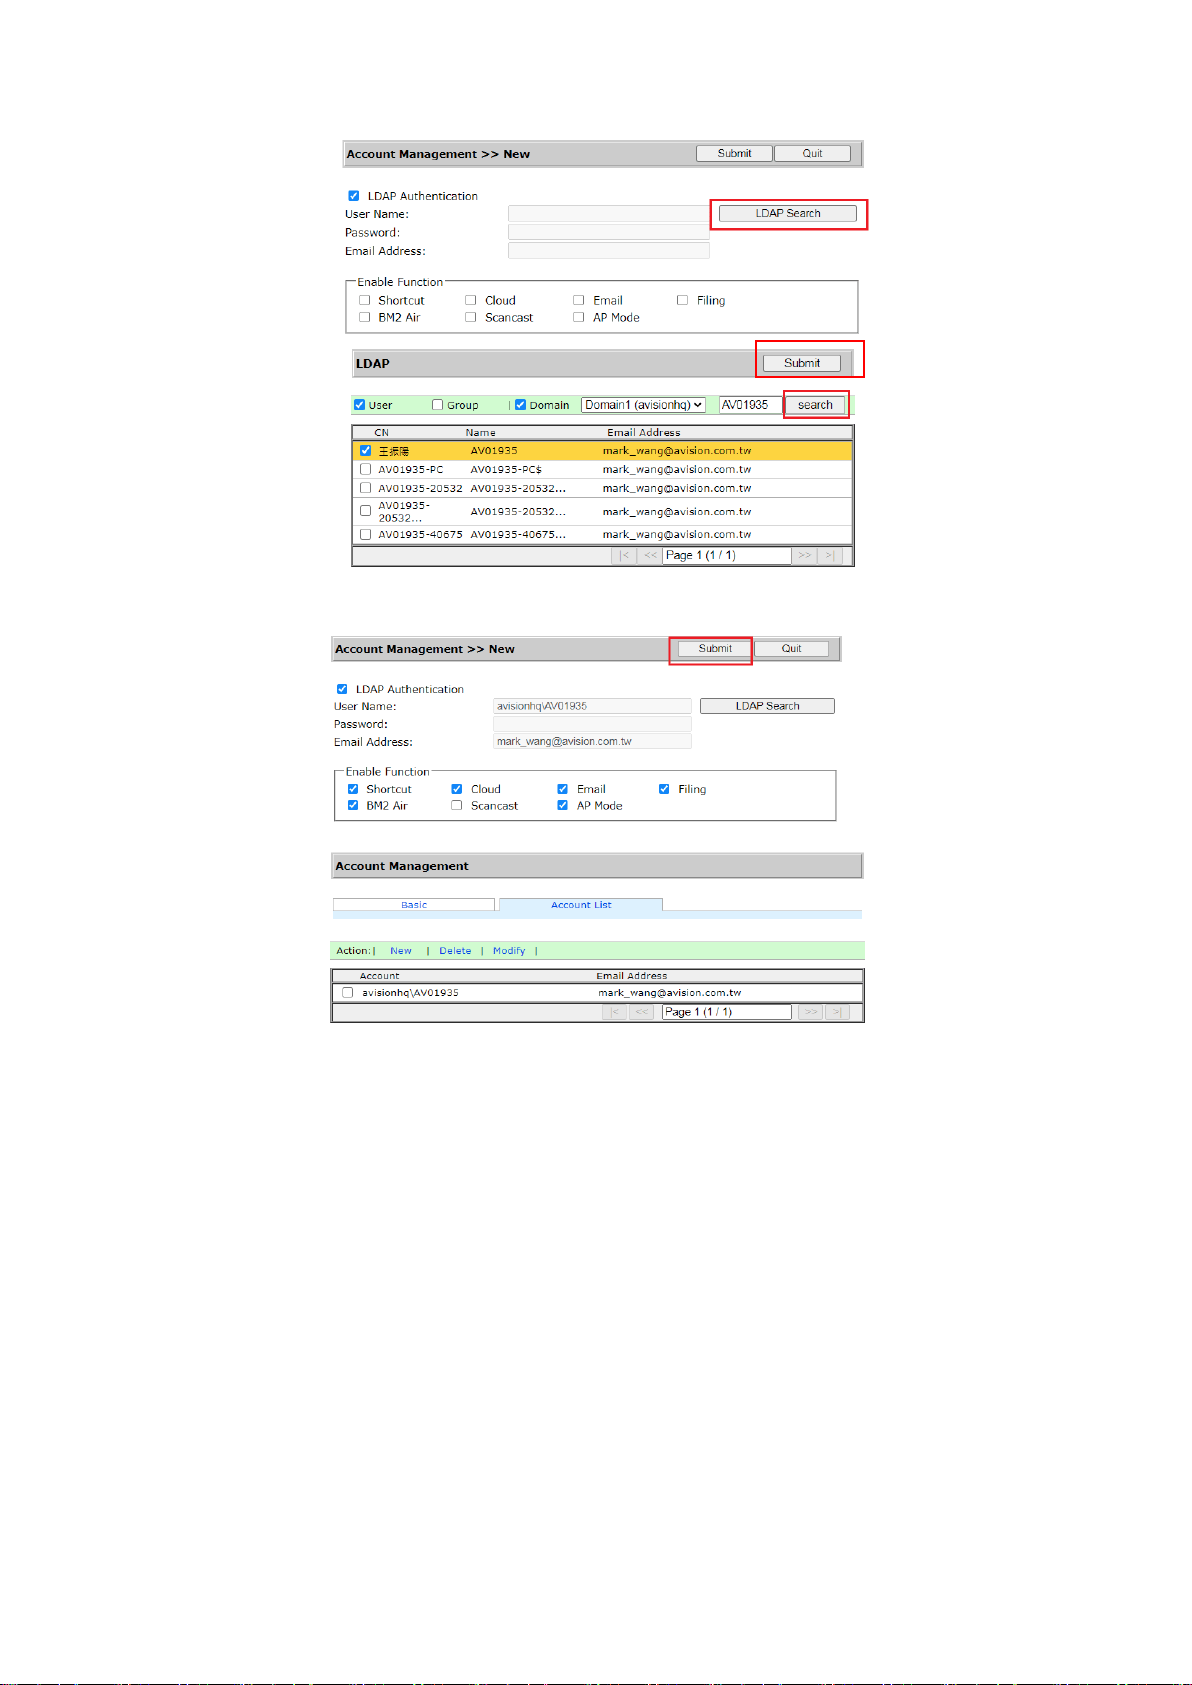Toggle LDAP Authentication in the filled New form
This screenshot has height=1685, width=1192.
pyautogui.click(x=342, y=689)
